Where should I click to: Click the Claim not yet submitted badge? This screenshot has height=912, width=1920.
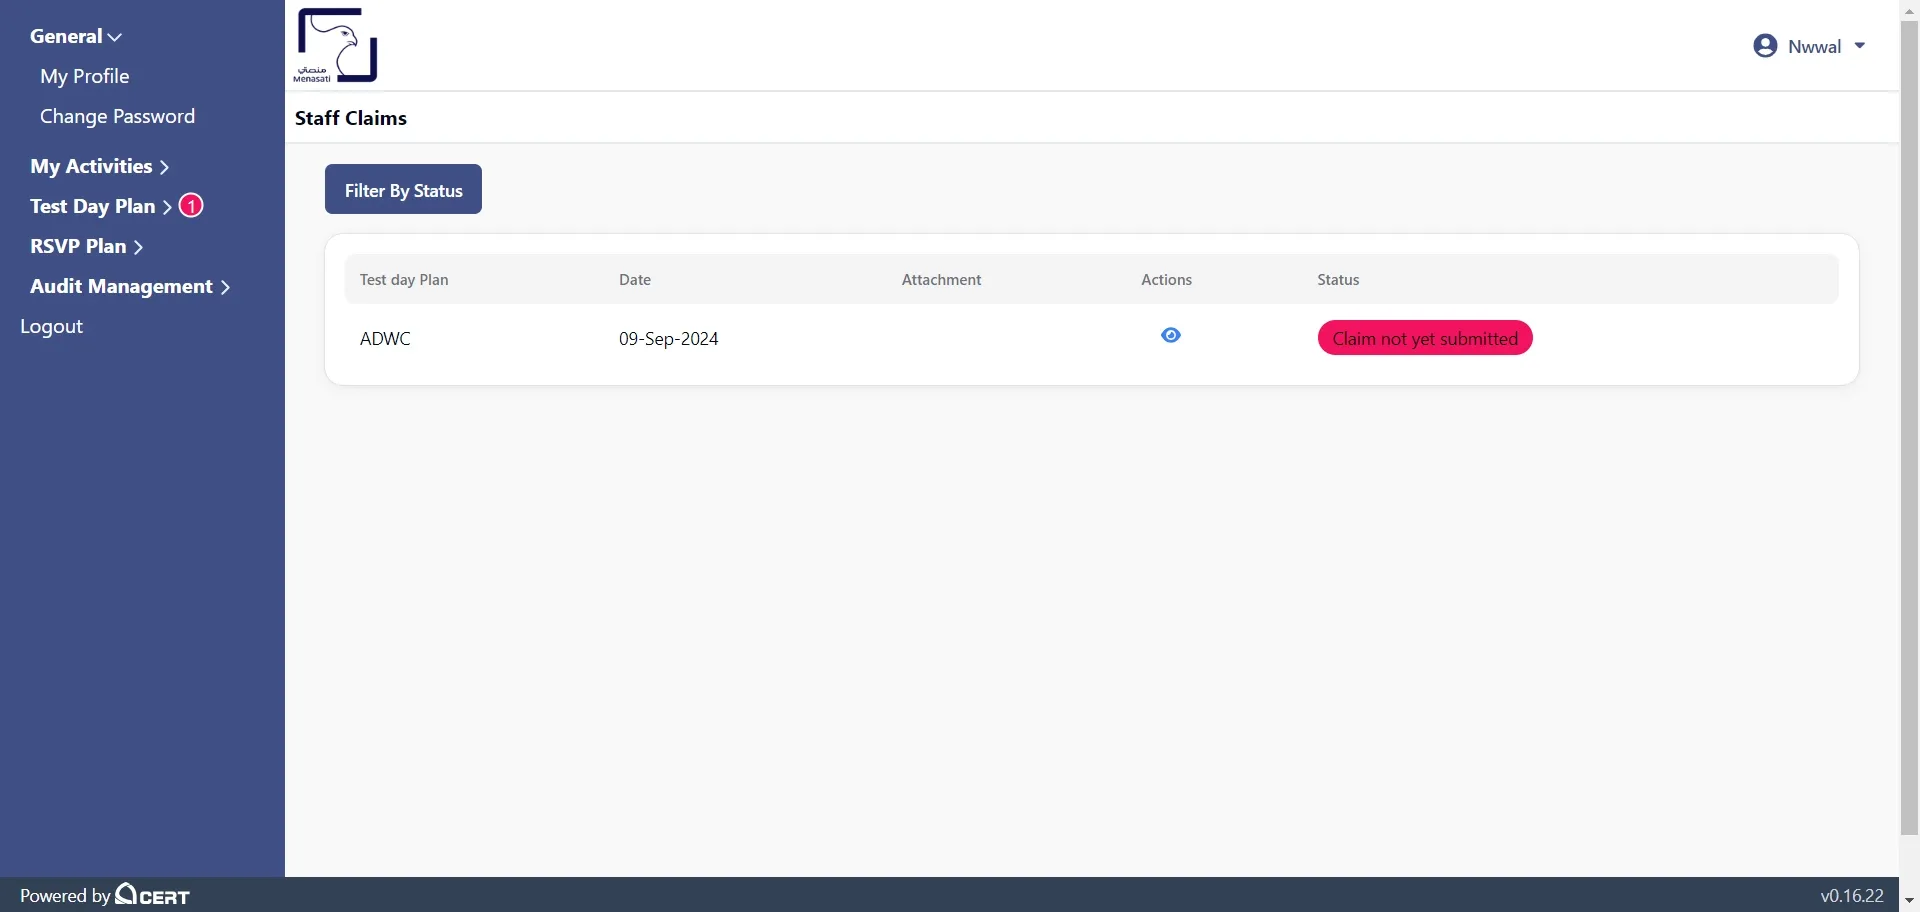point(1424,339)
